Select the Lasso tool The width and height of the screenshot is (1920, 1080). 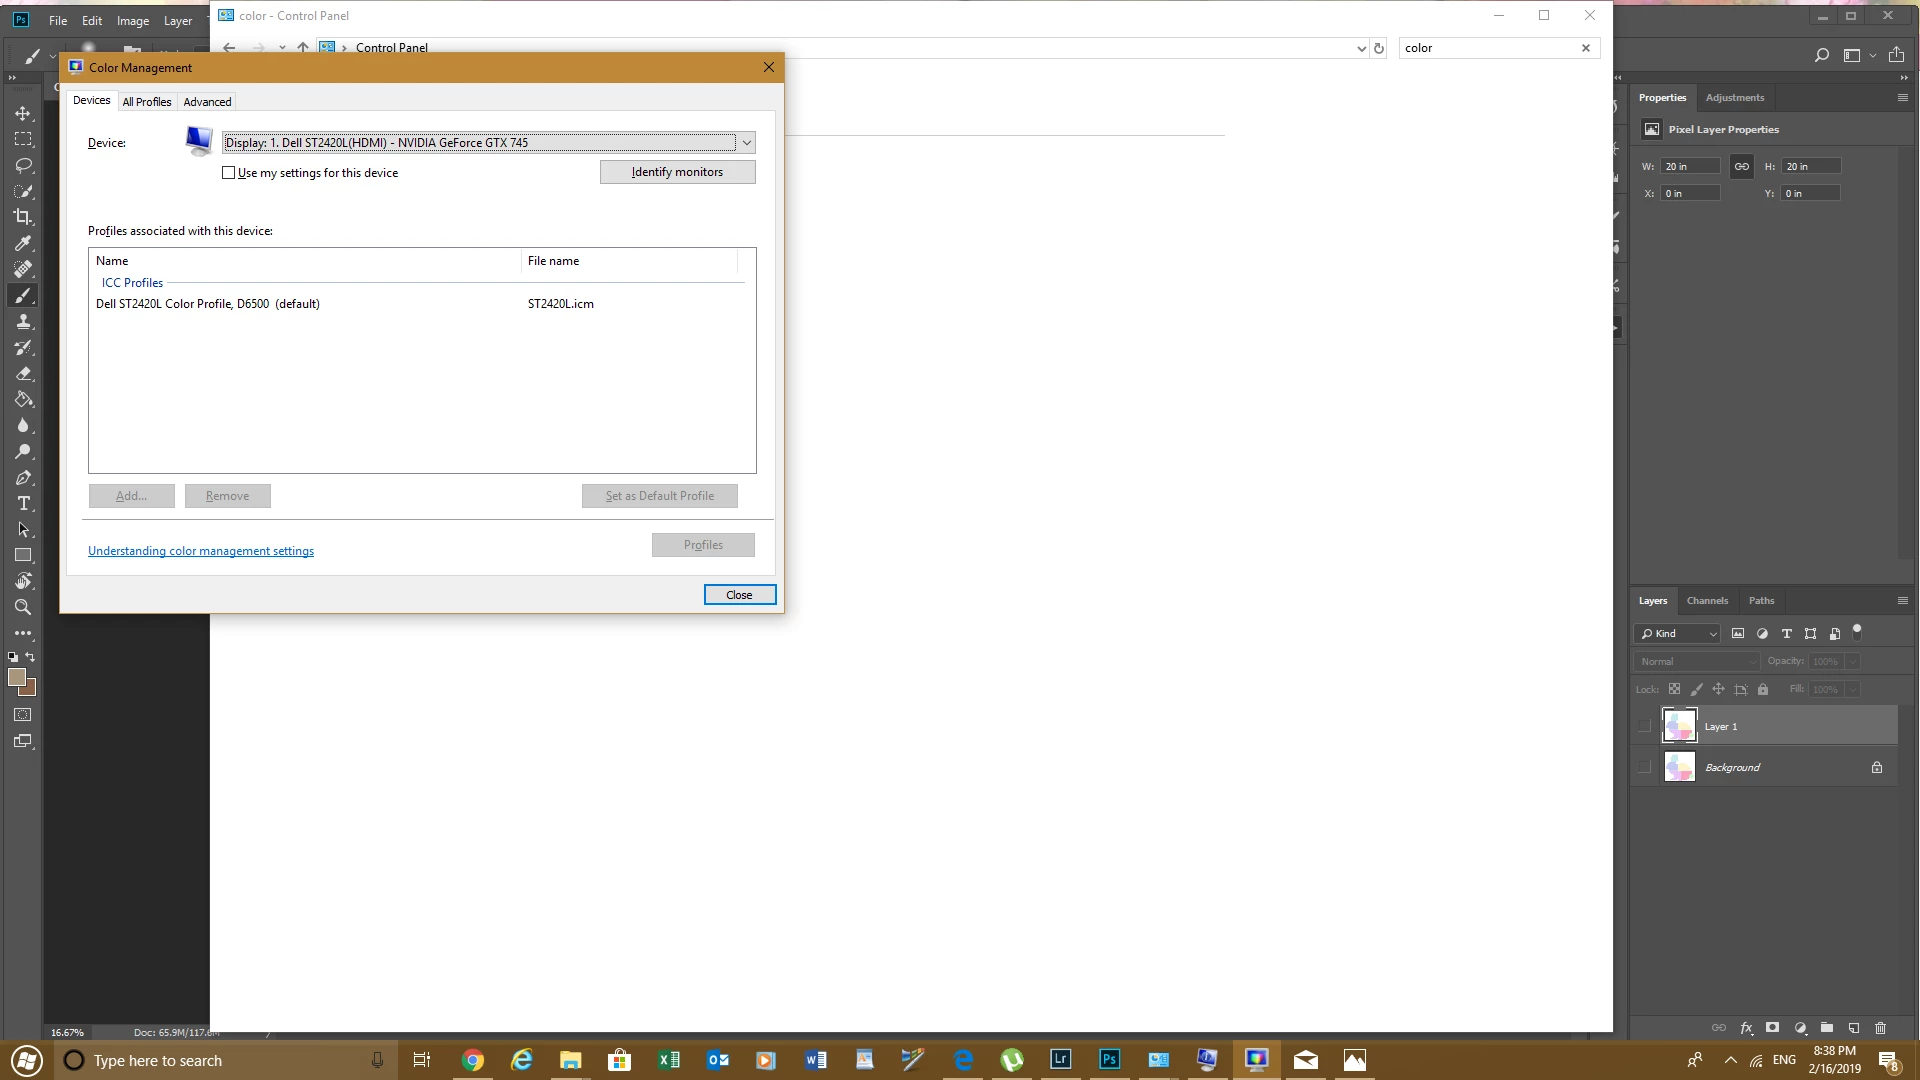(23, 165)
